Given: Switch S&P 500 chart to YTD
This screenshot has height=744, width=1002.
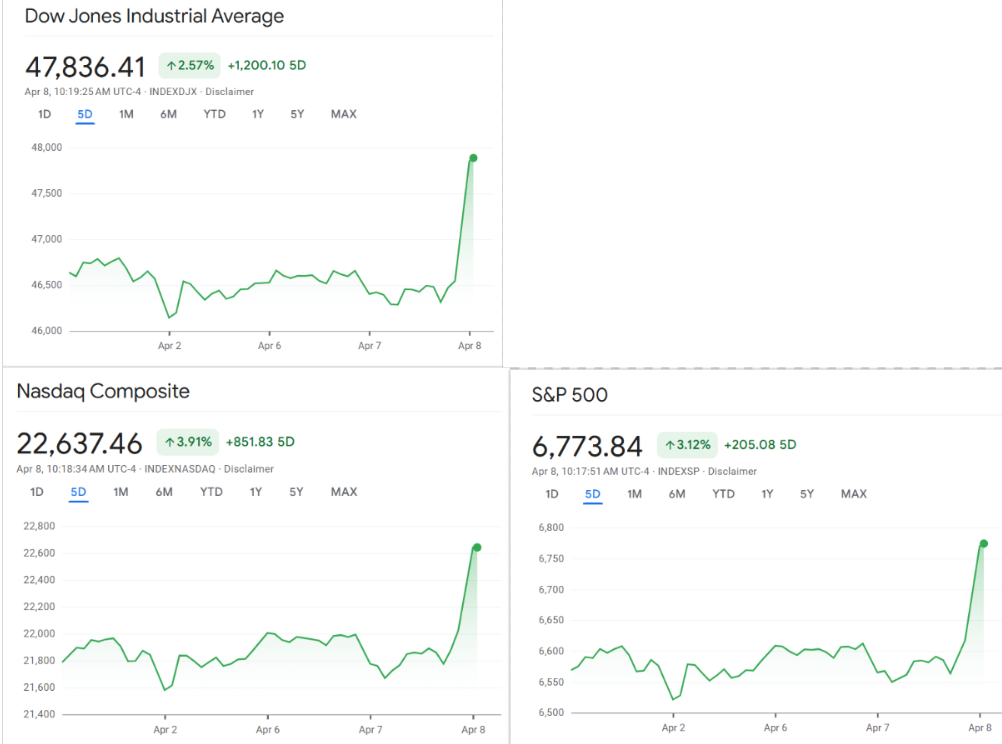Looking at the screenshot, I should pos(723,494).
